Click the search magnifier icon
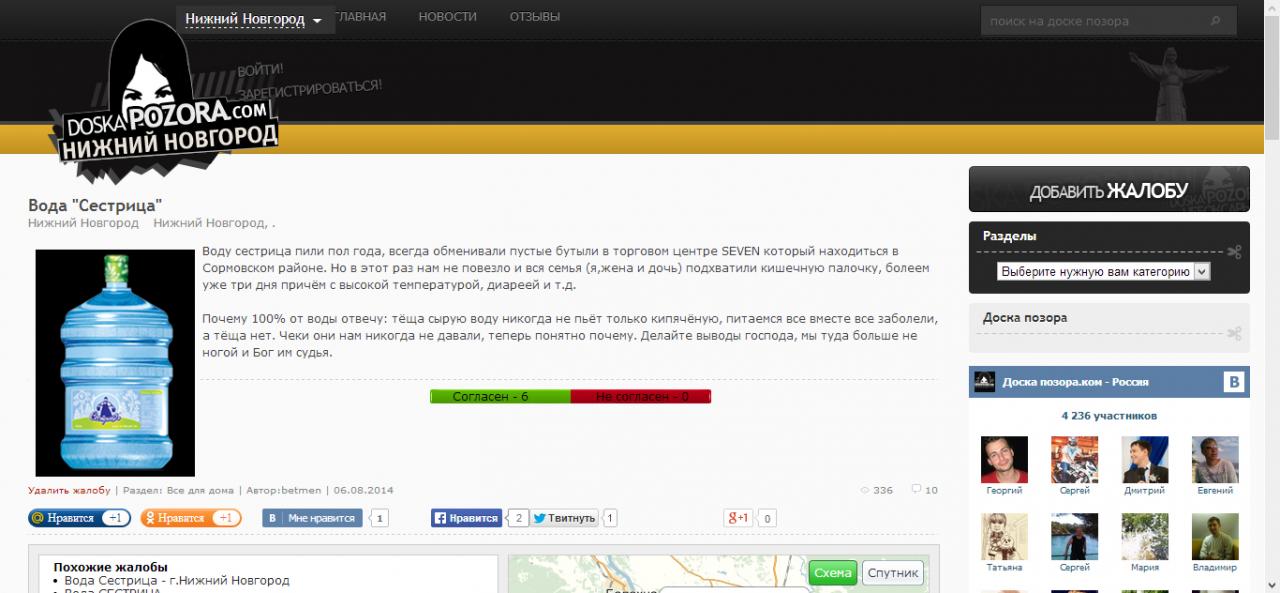 click(x=1216, y=20)
